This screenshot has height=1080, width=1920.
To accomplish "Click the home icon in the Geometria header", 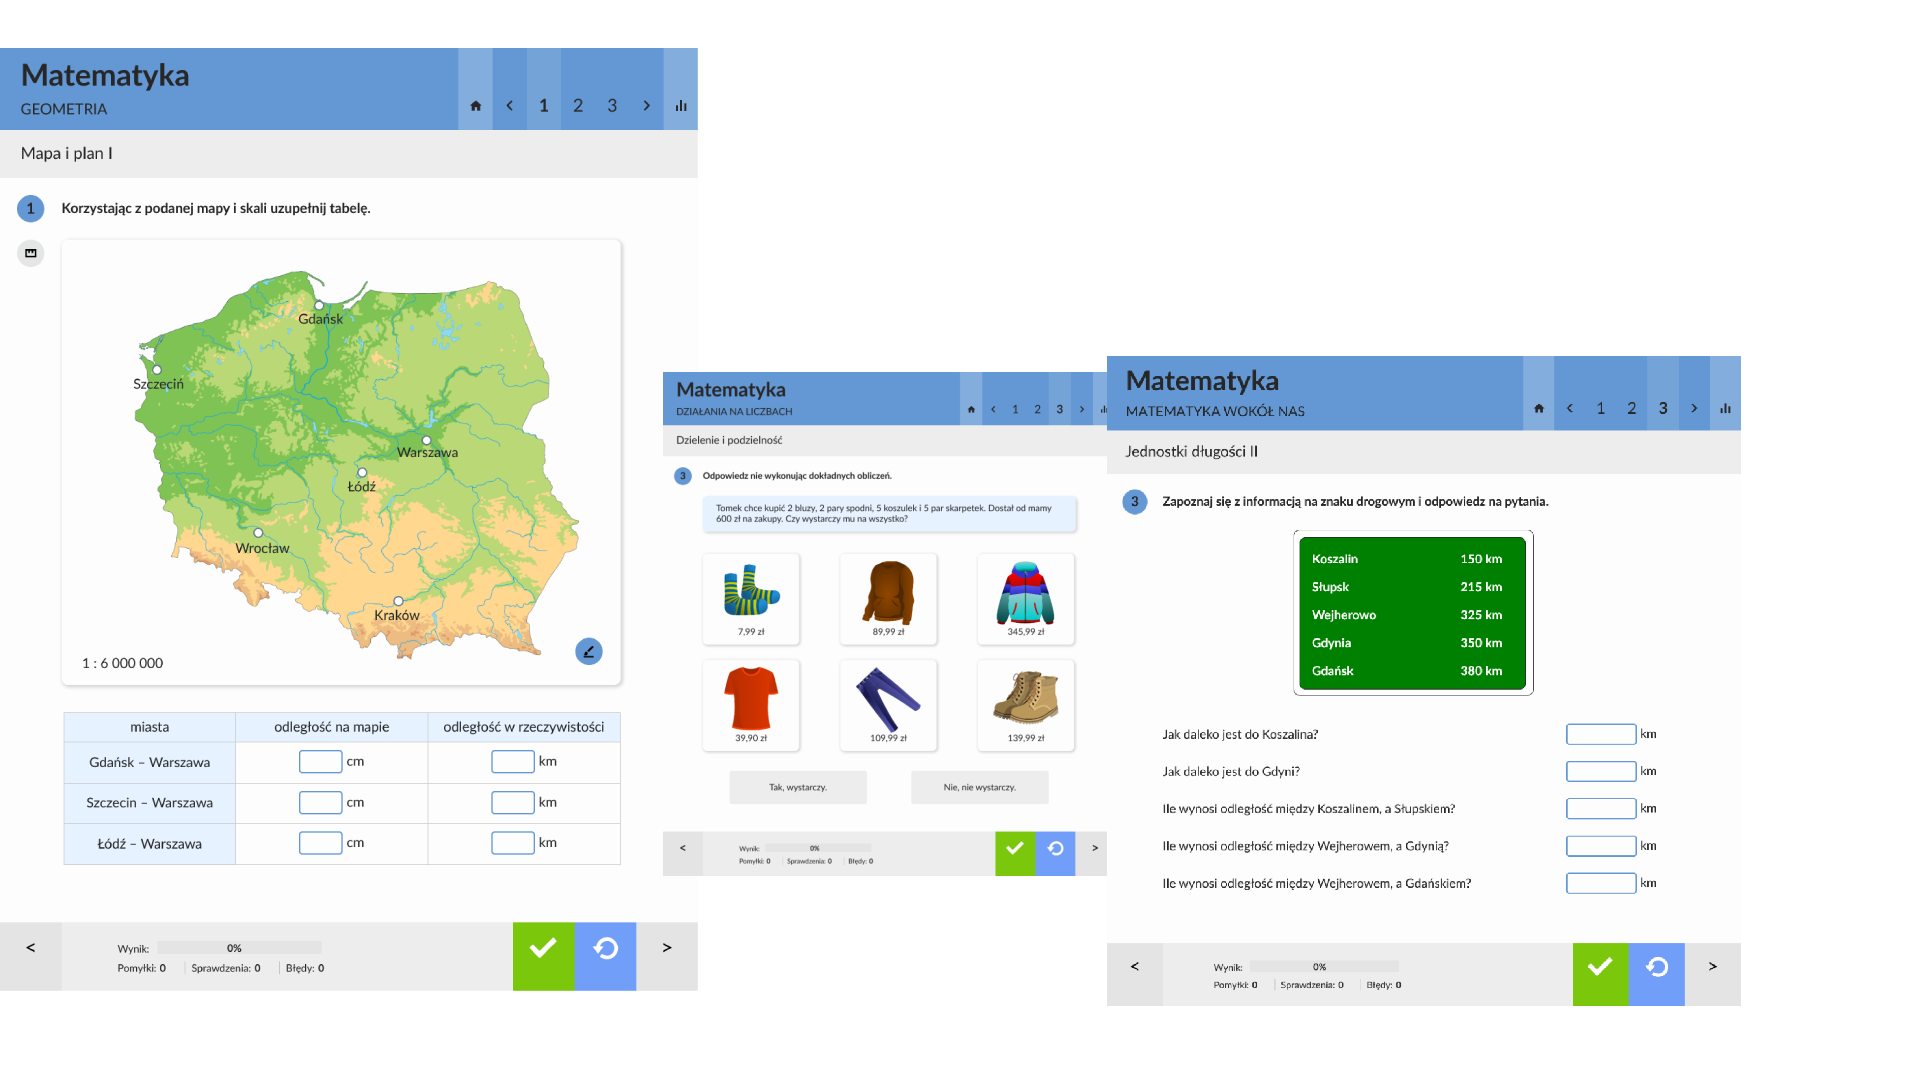I will pyautogui.click(x=475, y=104).
